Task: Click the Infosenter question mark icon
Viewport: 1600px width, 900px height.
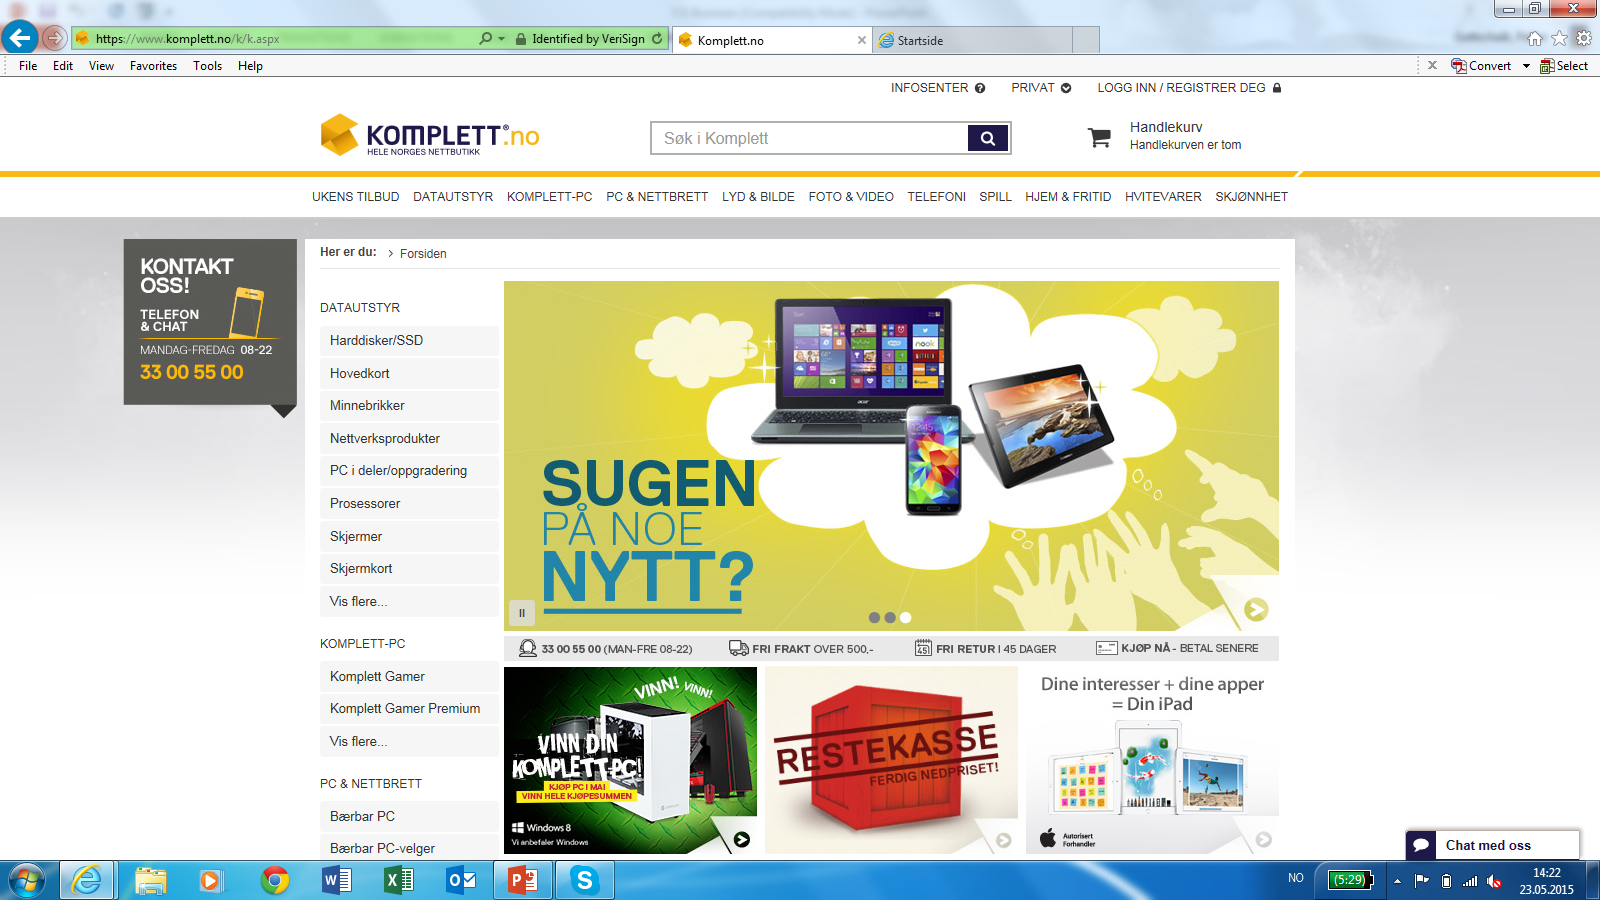Action: 980,88
